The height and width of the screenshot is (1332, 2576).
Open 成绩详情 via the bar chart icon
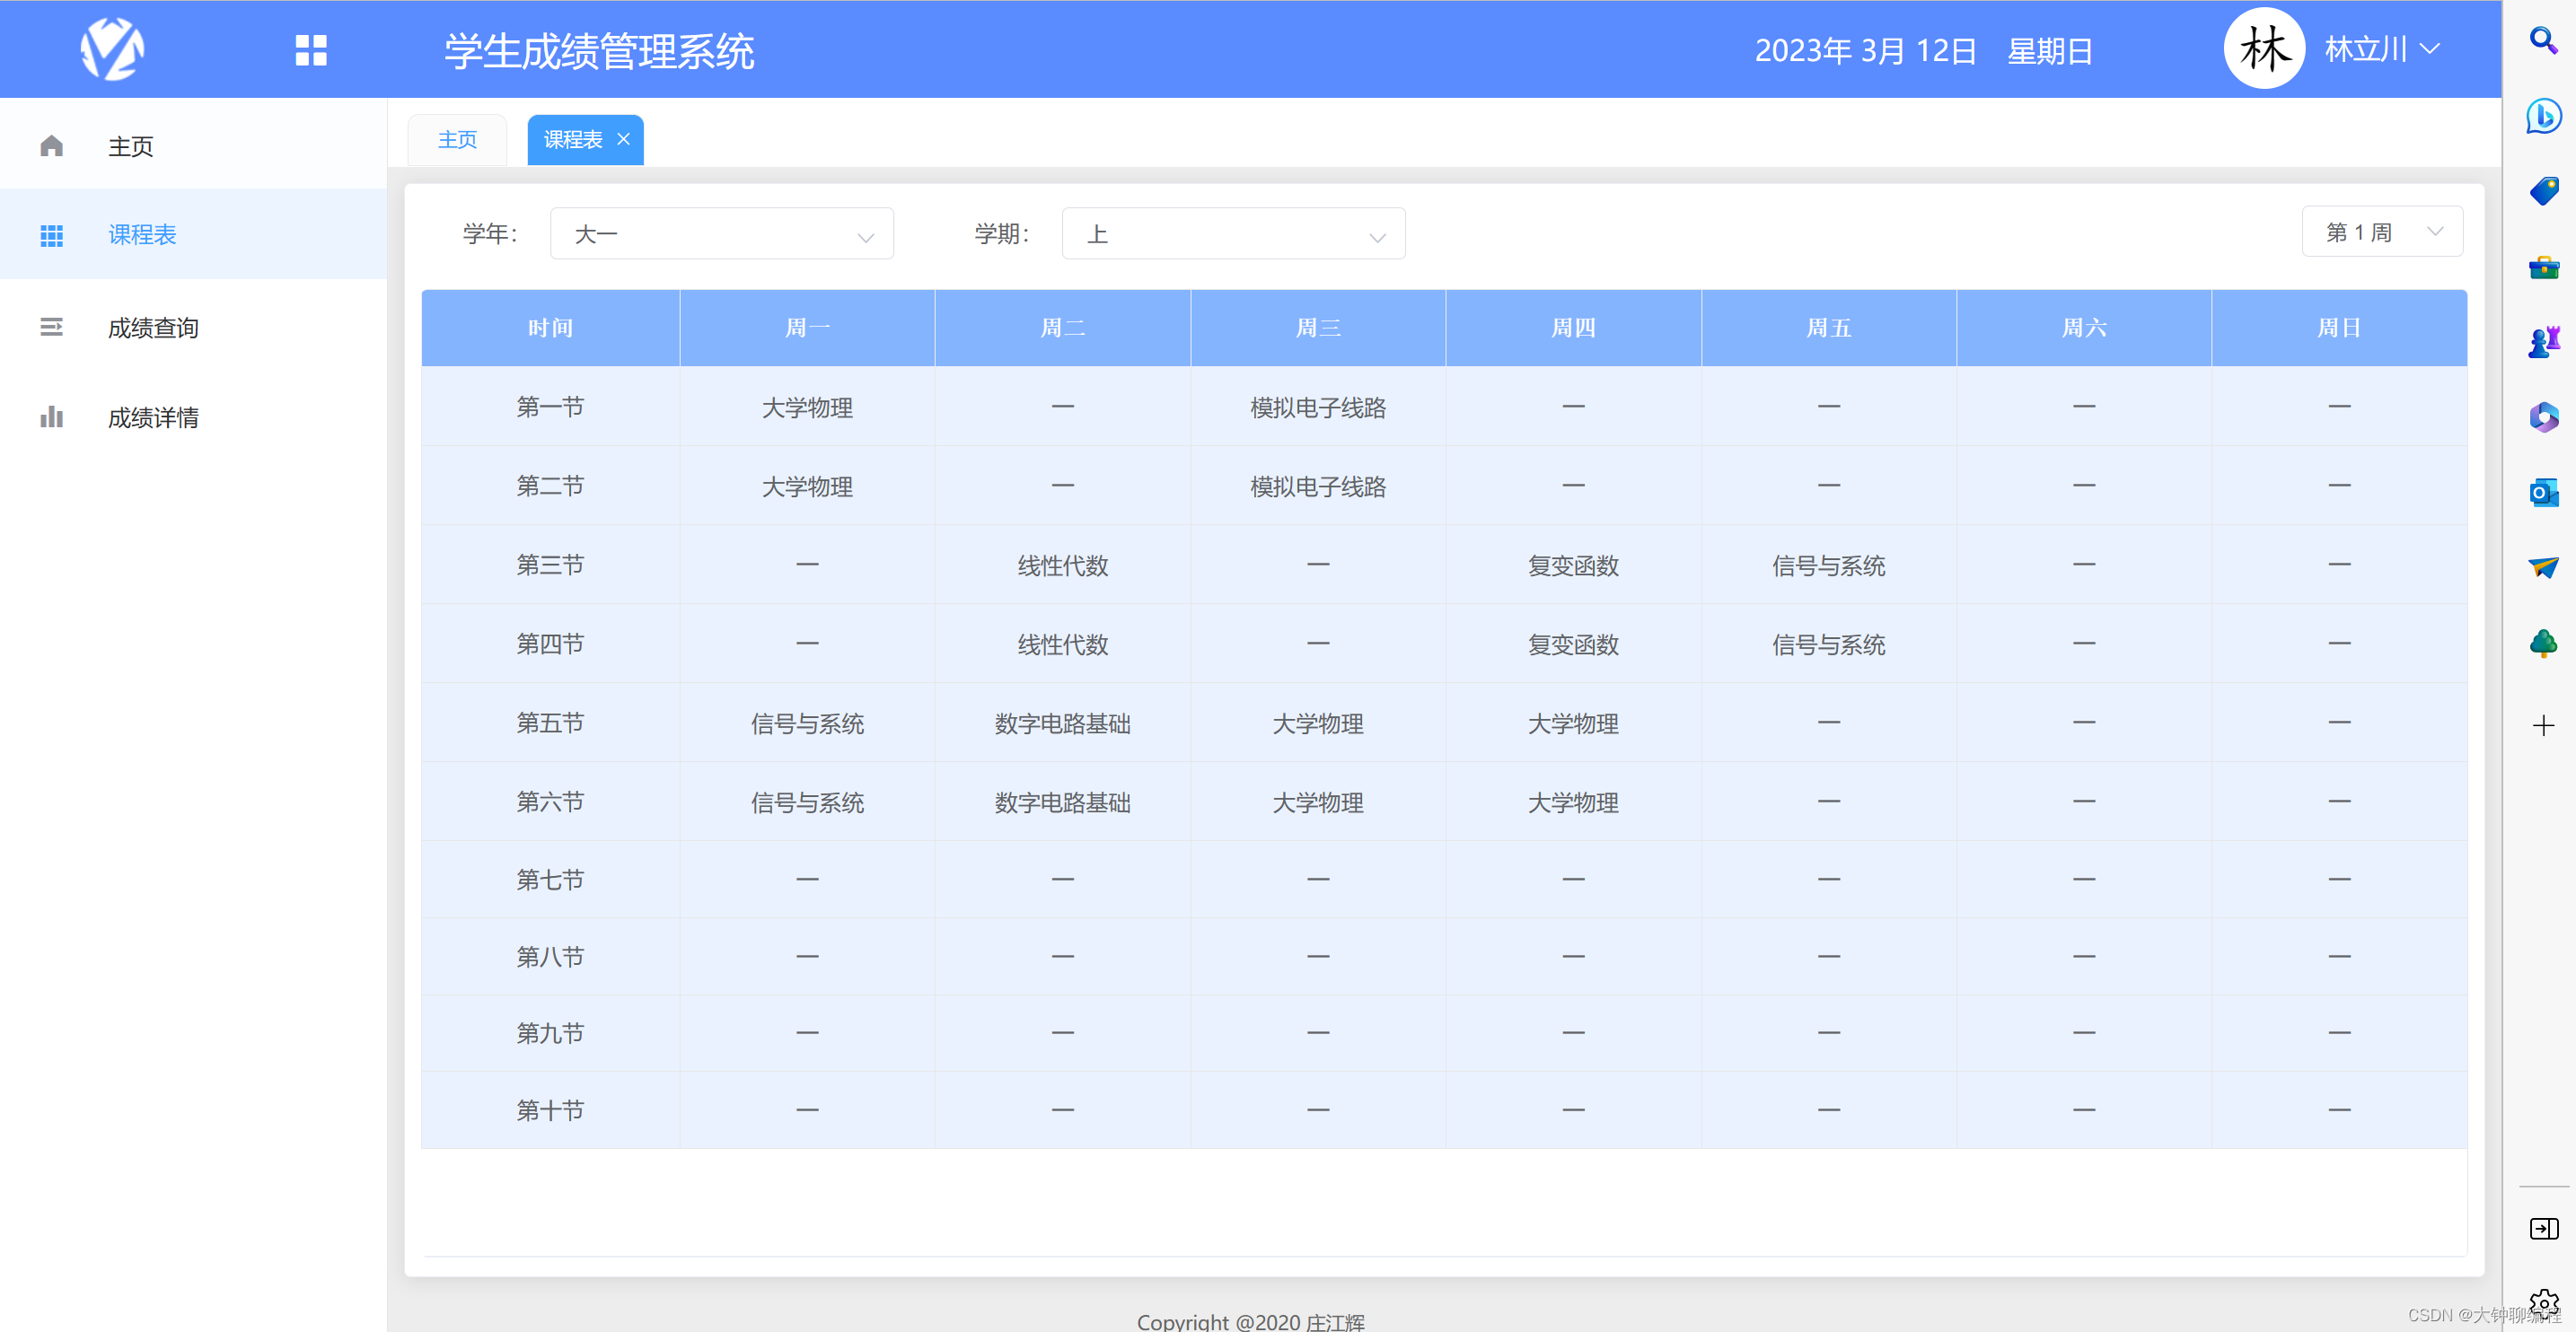point(51,417)
